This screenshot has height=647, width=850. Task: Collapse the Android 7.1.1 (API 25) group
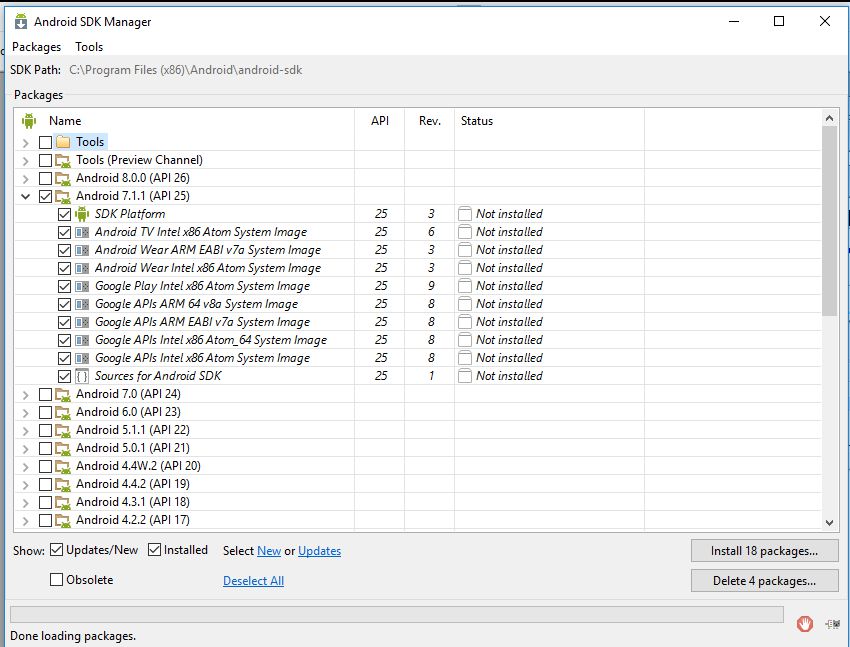pyautogui.click(x=25, y=196)
